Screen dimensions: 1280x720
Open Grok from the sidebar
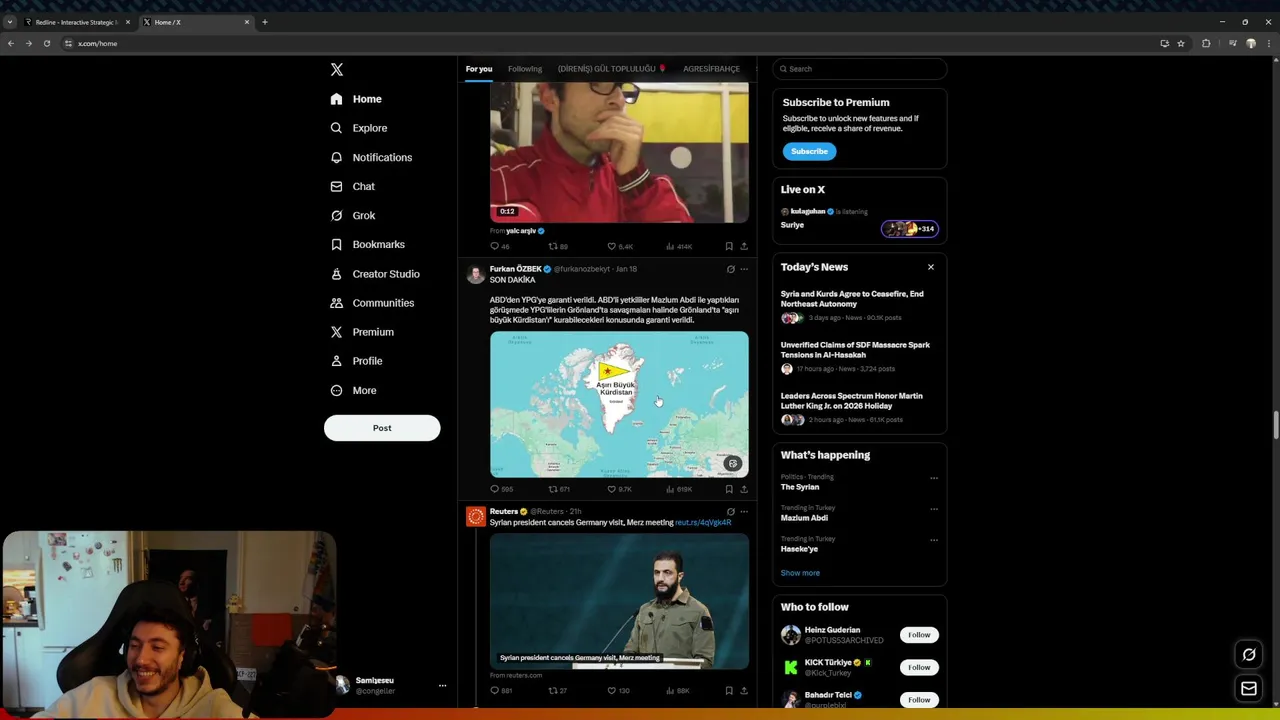coord(352,215)
